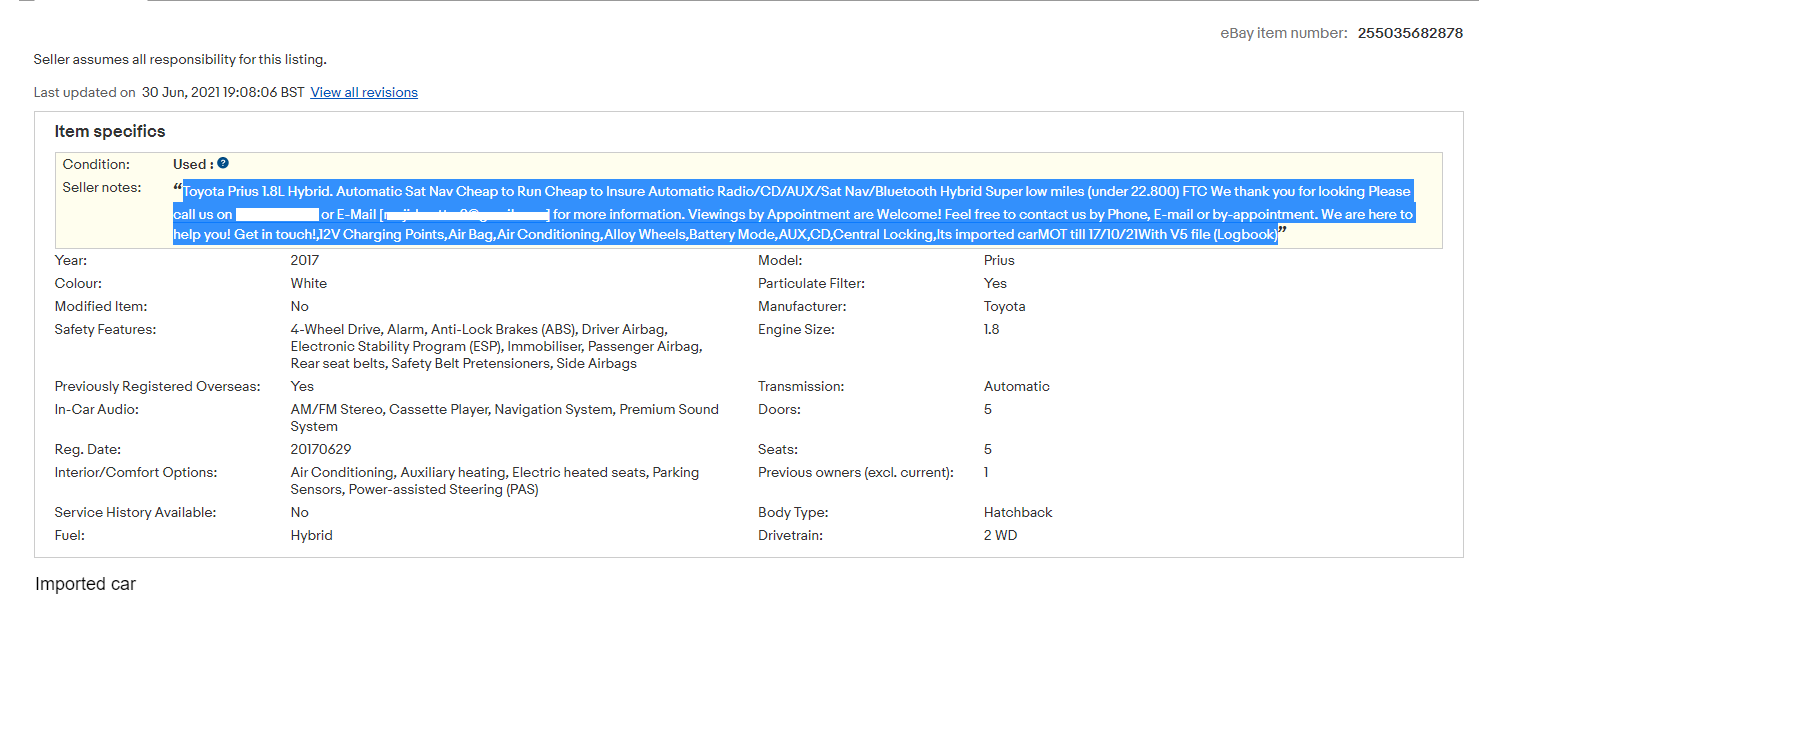
Task: Click the Imported car description text
Action: [85, 584]
